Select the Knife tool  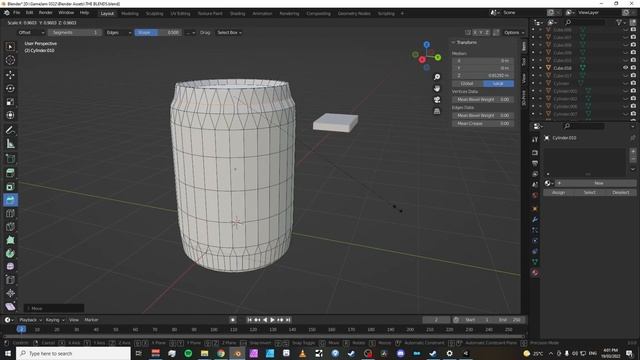tap(10, 227)
